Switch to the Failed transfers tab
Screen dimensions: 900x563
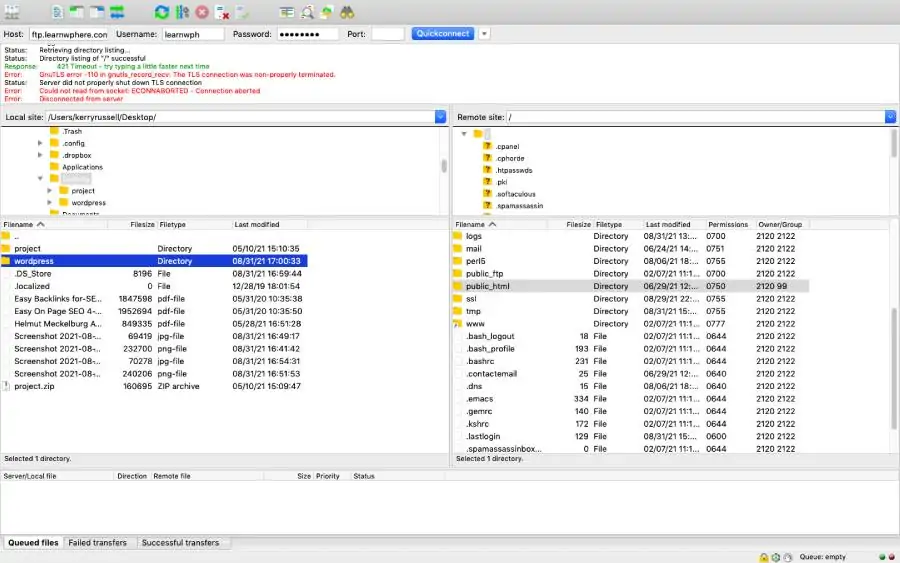[97, 543]
